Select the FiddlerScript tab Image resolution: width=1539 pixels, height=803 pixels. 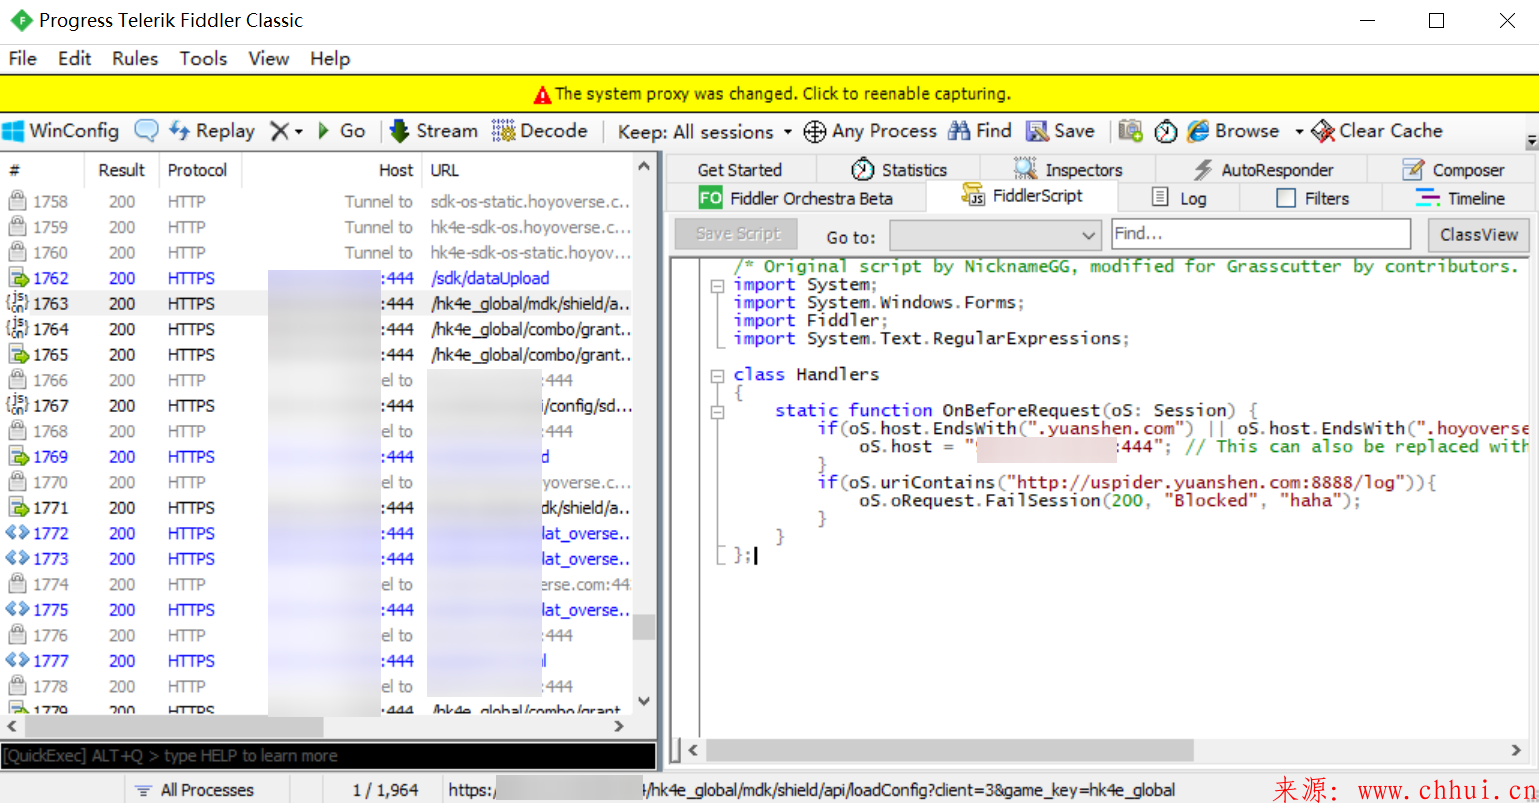click(1022, 196)
